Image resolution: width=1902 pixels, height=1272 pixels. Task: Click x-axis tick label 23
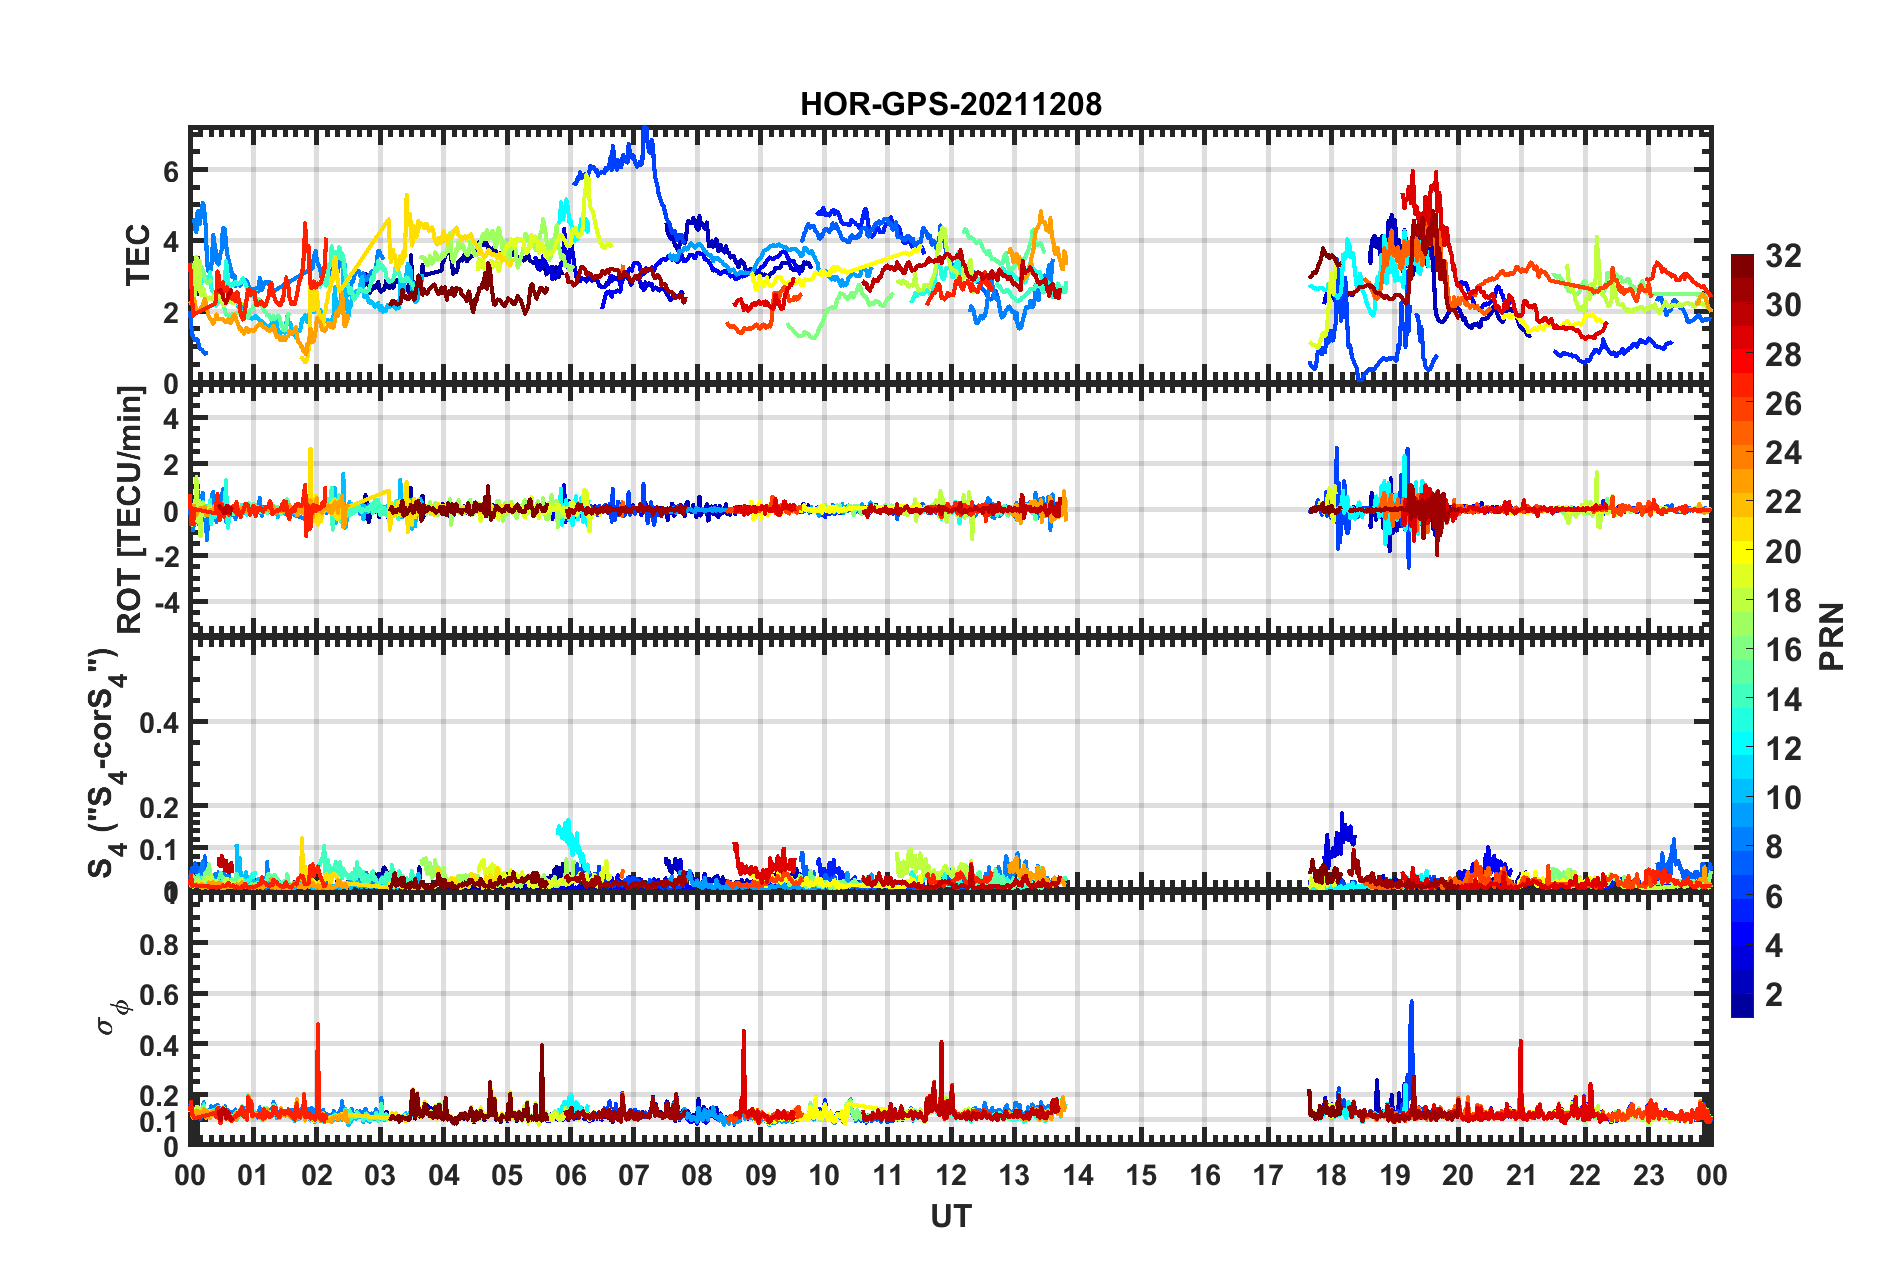click(1648, 1175)
